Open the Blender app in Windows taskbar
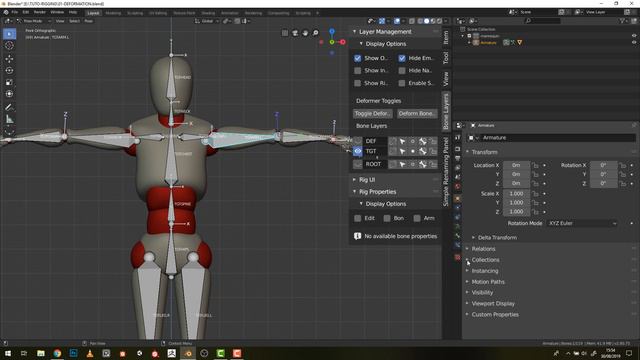The width and height of the screenshot is (640, 360). pos(188,353)
